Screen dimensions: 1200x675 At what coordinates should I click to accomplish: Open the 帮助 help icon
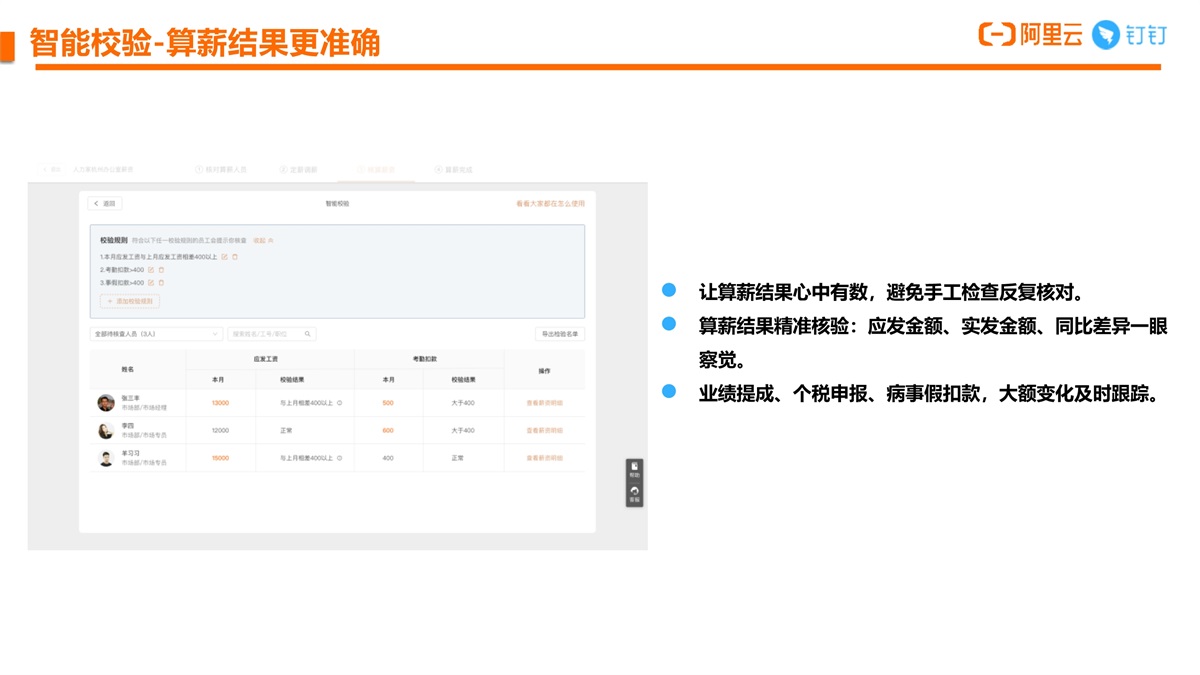pyautogui.click(x=634, y=469)
